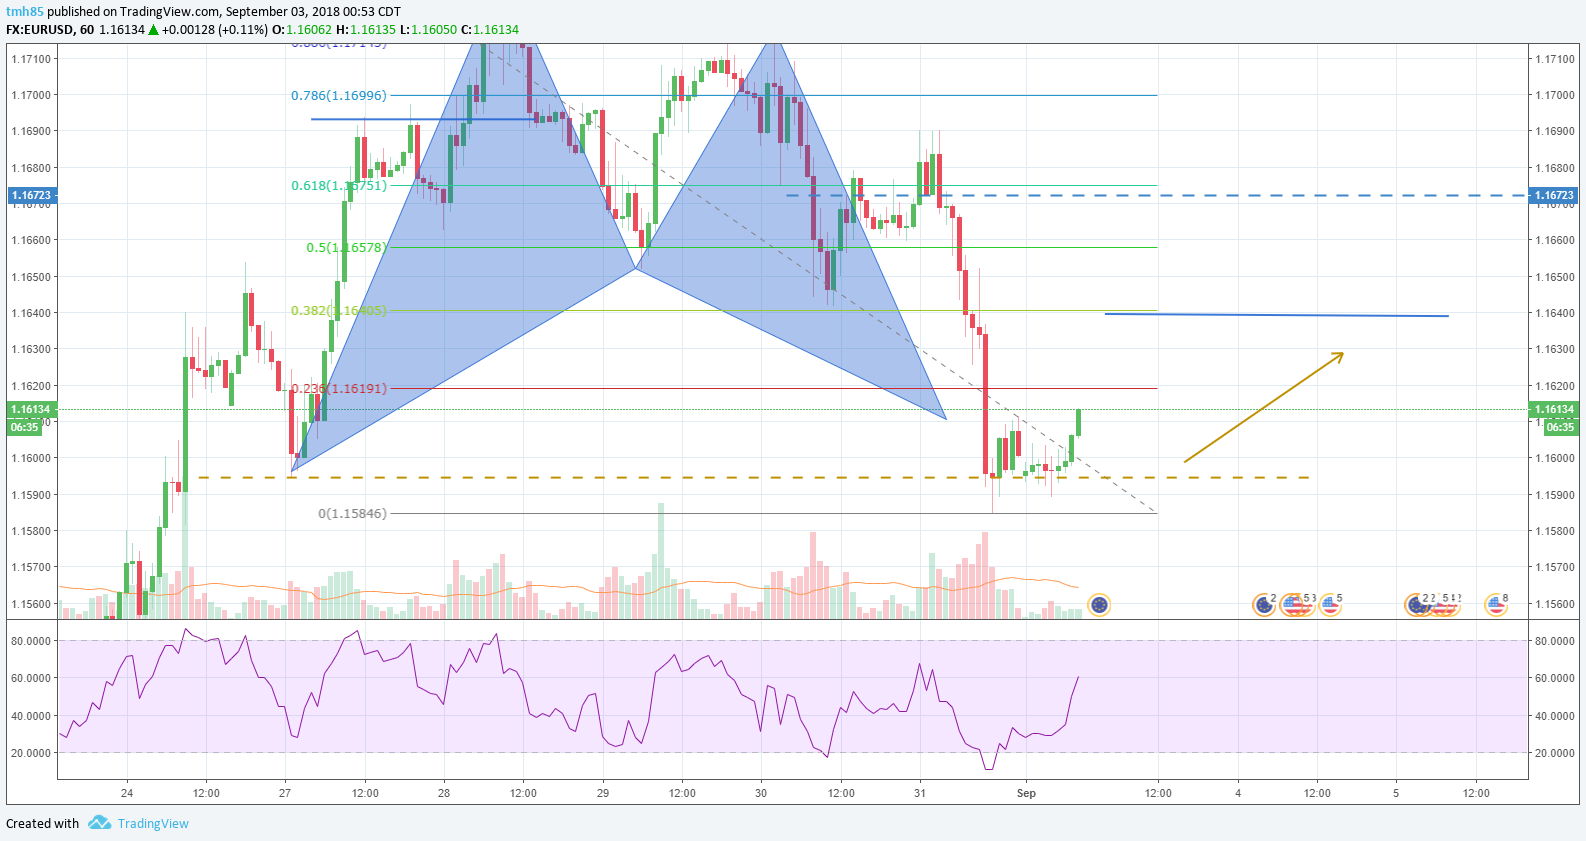Open the US flag event marked 5 past Sep 4
Viewport: 1586px width, 841px height.
pos(1329,604)
